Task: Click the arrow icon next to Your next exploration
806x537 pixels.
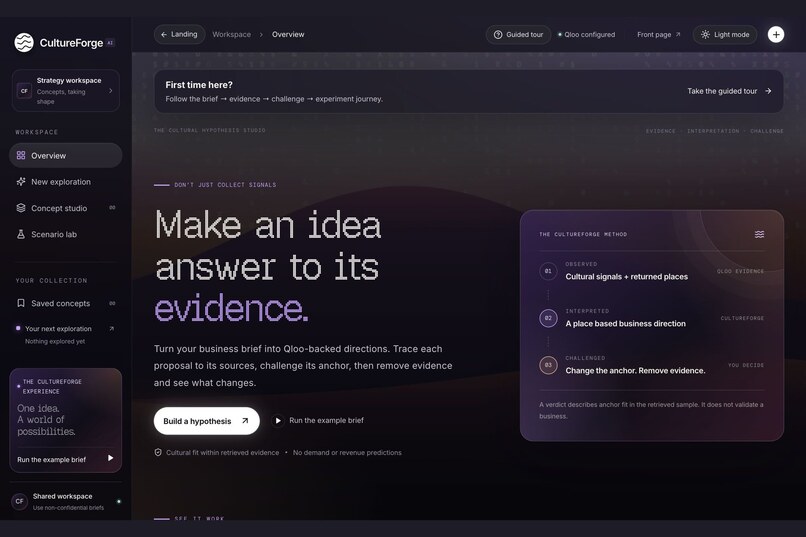Action: (112, 328)
